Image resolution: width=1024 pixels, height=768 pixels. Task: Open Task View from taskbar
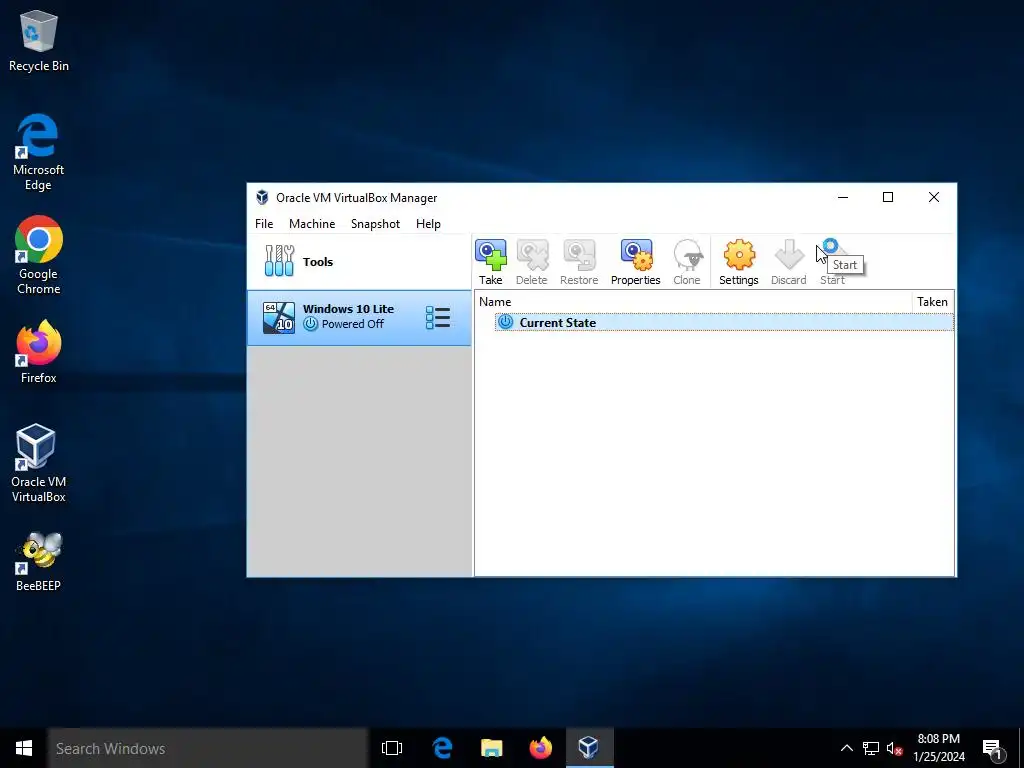[x=392, y=748]
